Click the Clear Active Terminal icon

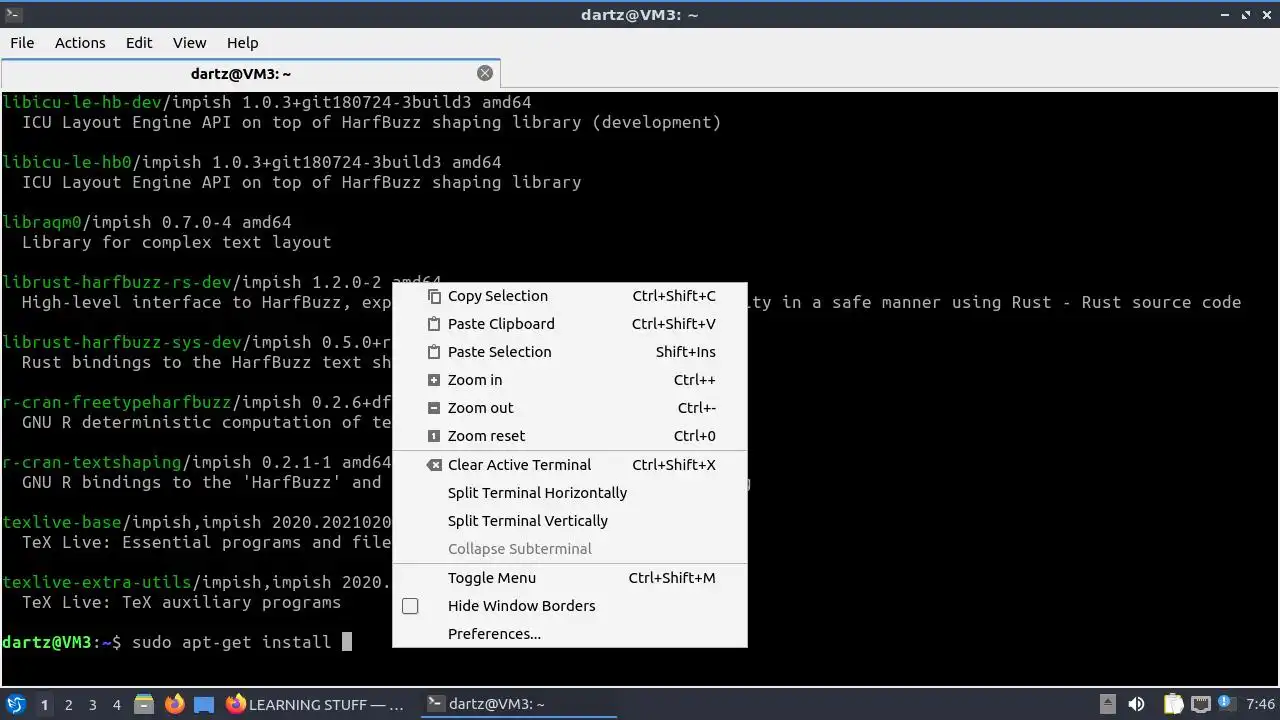[434, 465]
